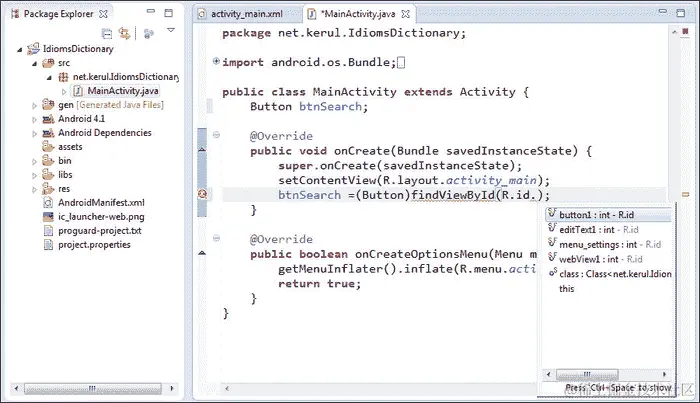Expand MainActivity.java in the tree
The image size is (700, 403).
(x=64, y=91)
